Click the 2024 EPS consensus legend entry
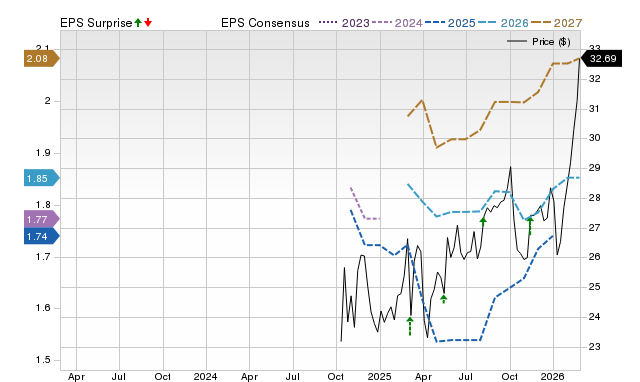640x382 pixels. point(397,23)
